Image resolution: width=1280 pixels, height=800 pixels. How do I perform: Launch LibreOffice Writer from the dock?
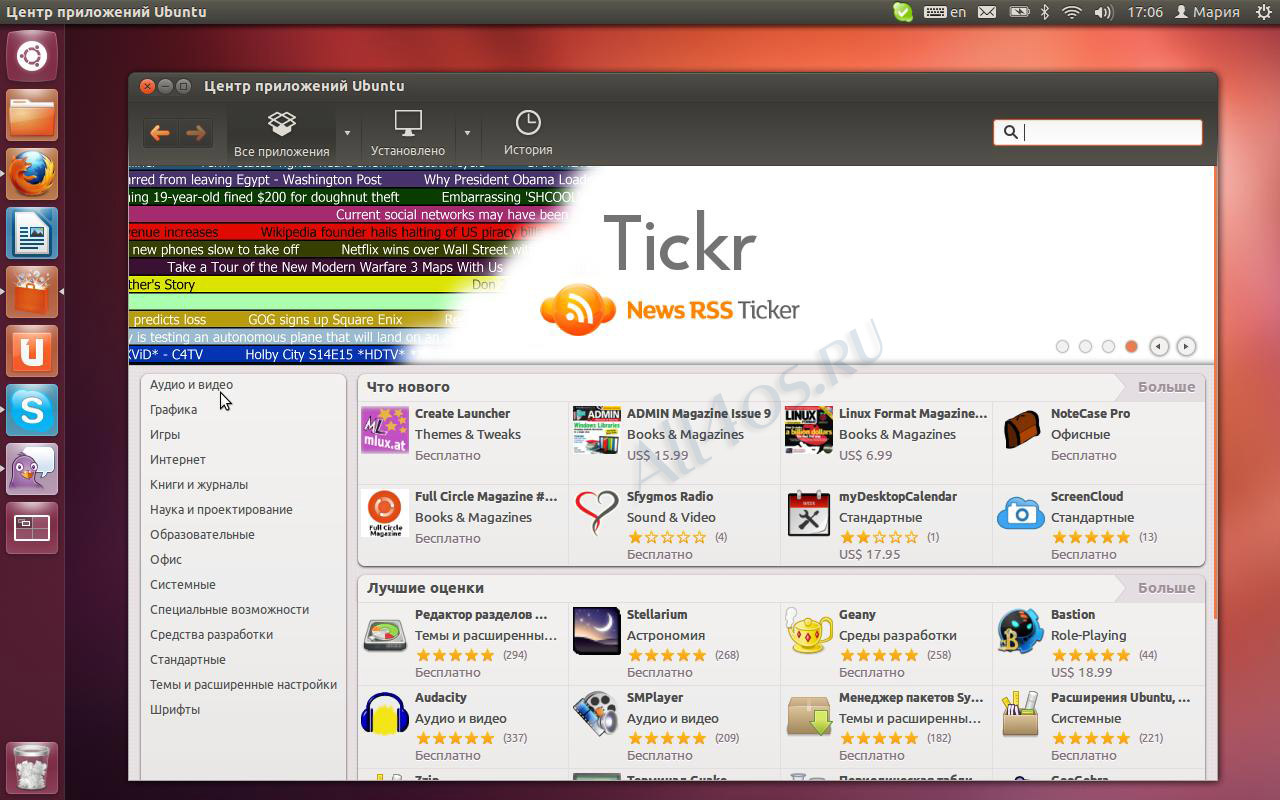32,234
